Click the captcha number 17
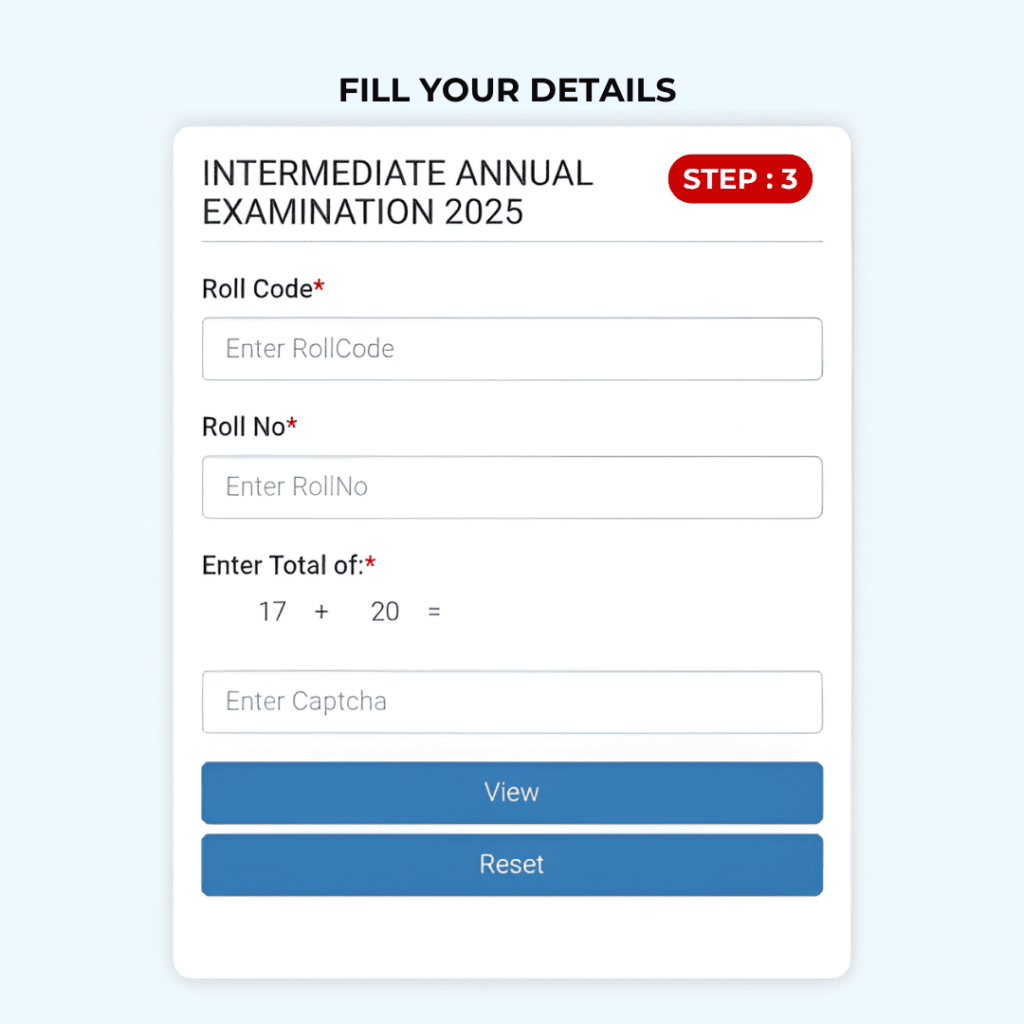The width and height of the screenshot is (1024, 1024). click(272, 612)
